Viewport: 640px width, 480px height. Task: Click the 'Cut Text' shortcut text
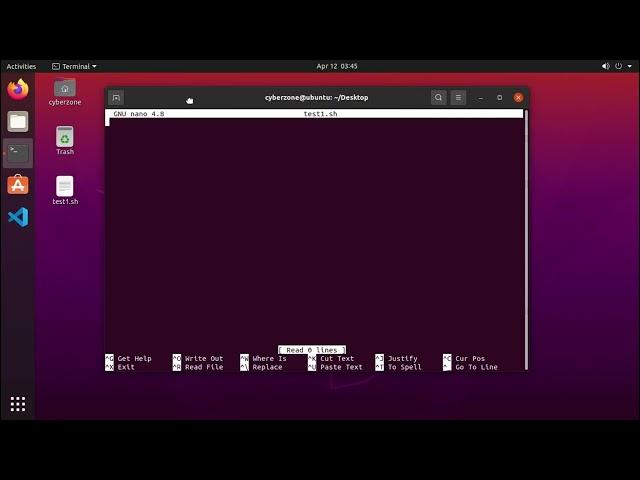[x=337, y=358]
